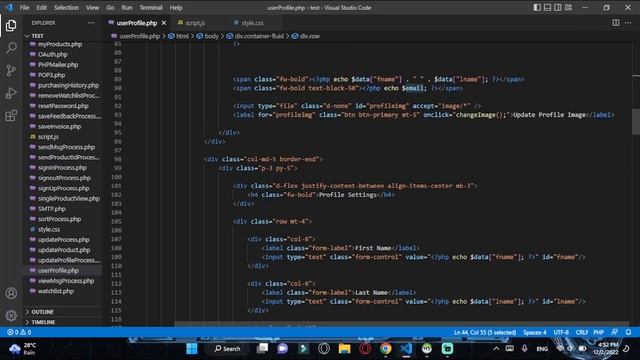Open Google Chrome from the taskbar
Screen dimensions: 640x360
pos(385,349)
